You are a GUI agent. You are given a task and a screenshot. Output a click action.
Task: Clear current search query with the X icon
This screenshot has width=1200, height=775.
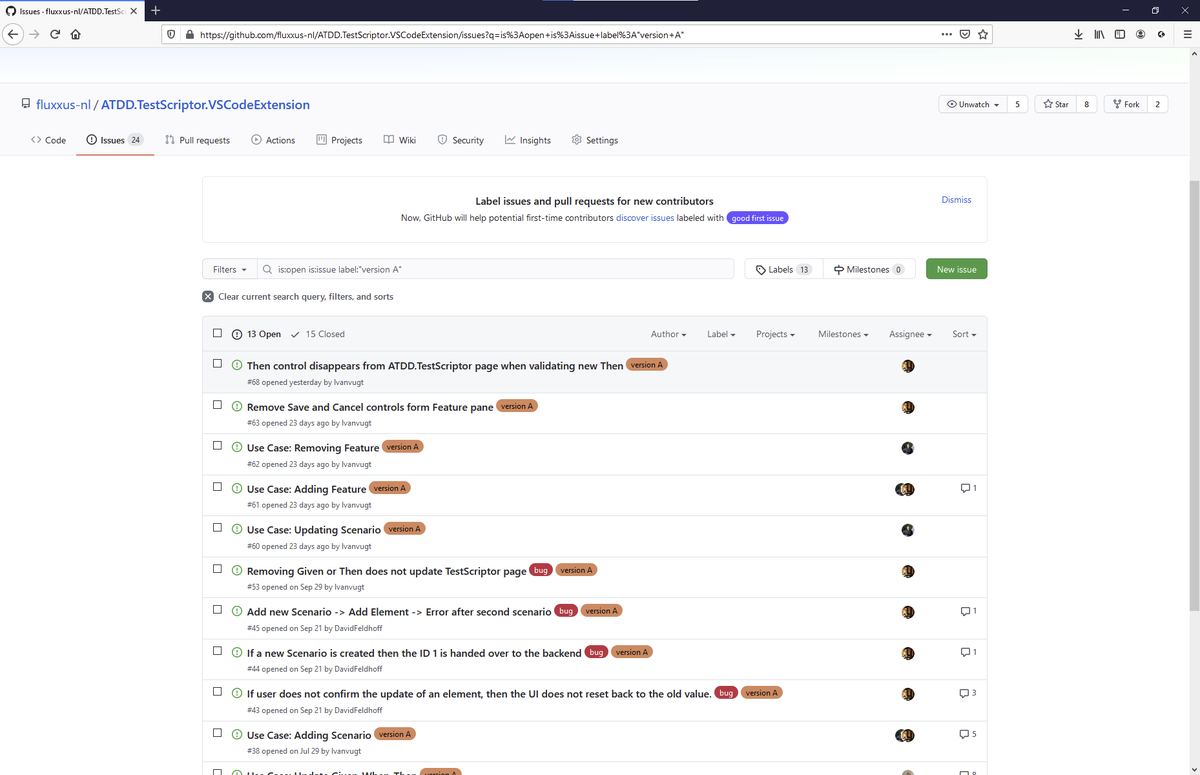point(208,296)
